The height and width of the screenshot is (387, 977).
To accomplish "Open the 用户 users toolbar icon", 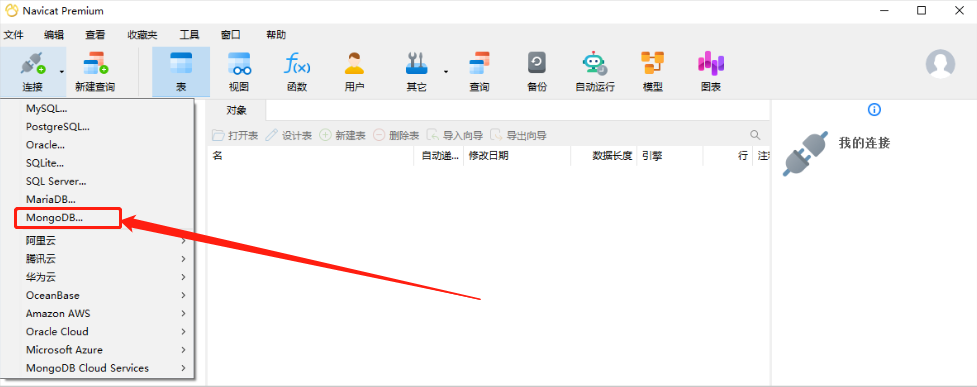I will click(x=355, y=64).
